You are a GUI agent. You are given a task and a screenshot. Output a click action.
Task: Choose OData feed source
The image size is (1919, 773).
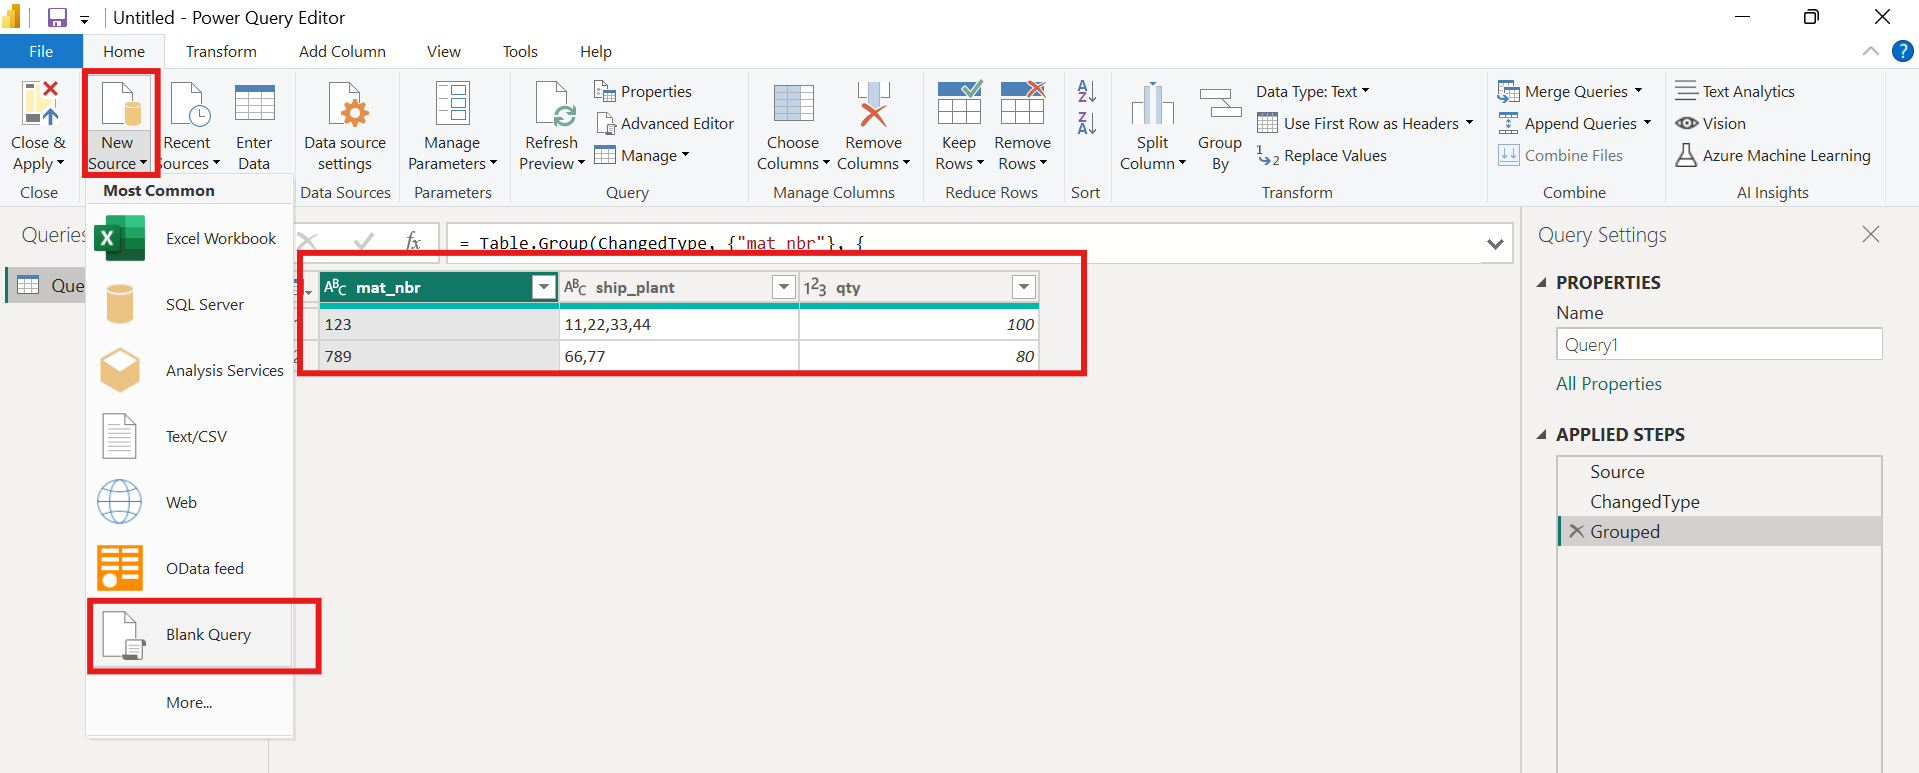(x=190, y=569)
